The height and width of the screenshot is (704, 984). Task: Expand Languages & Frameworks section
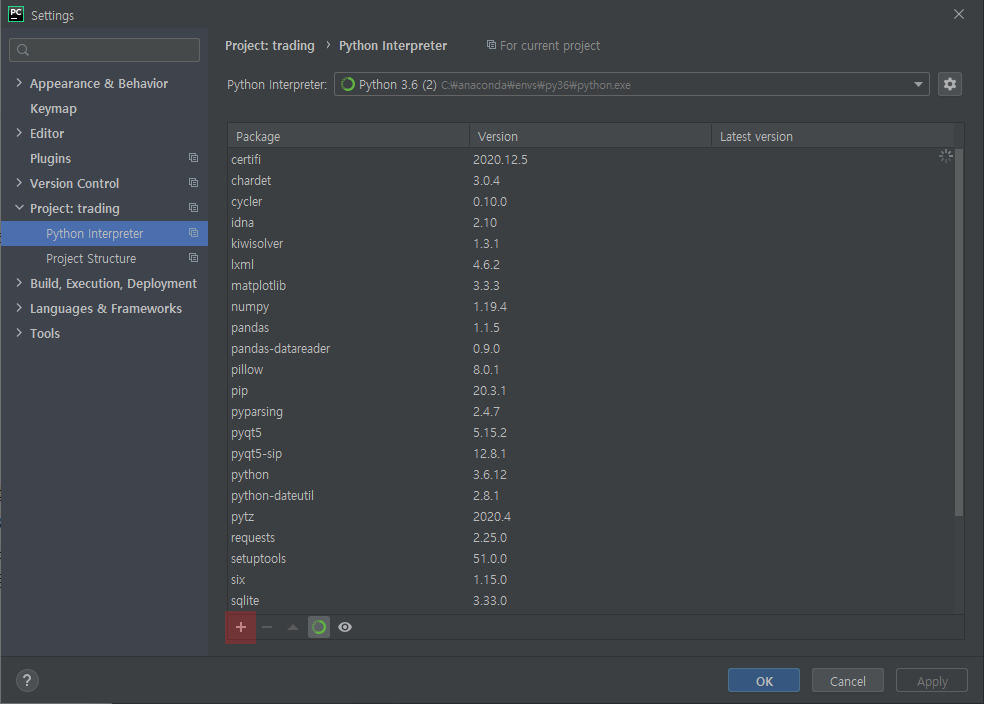(19, 308)
